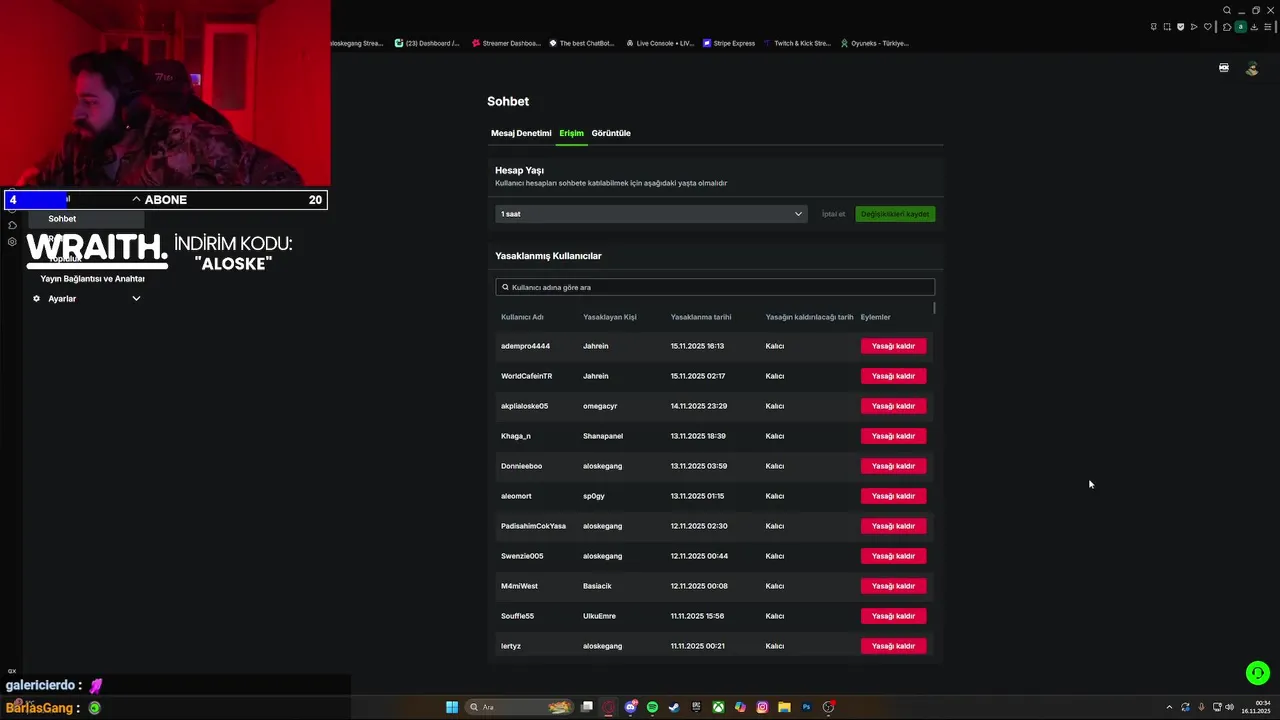The image size is (1280, 720).
Task: Remove ban for aleomort
Action: [x=893, y=496]
